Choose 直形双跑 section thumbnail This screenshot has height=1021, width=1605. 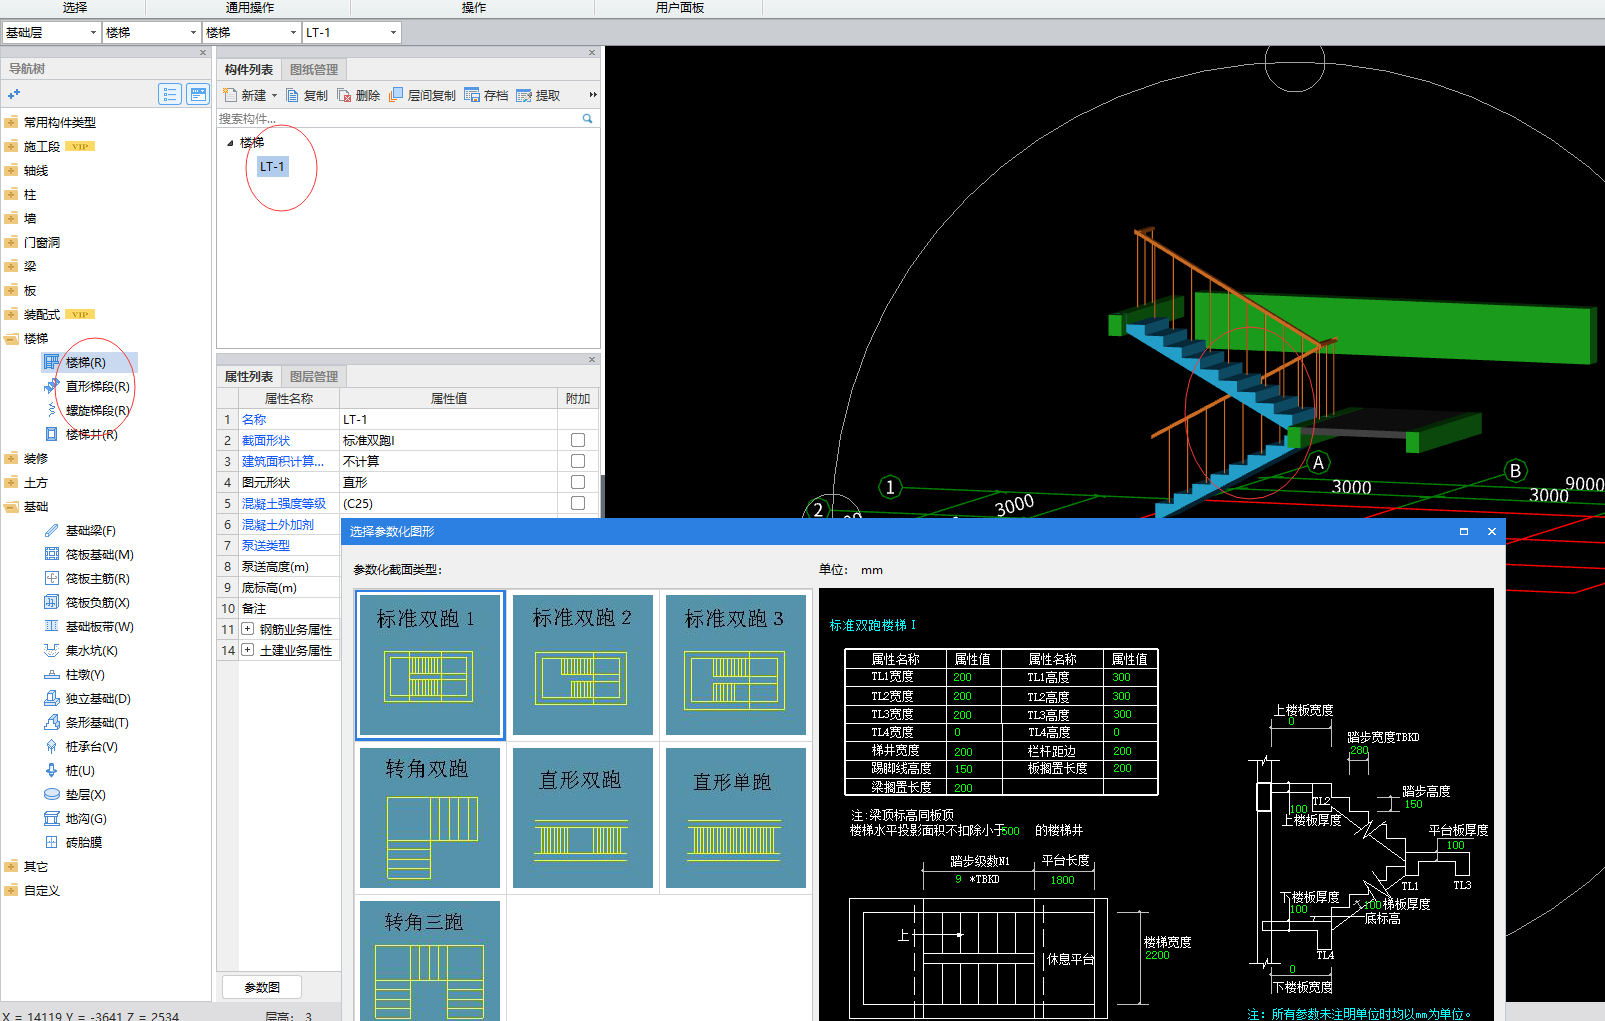tap(582, 818)
